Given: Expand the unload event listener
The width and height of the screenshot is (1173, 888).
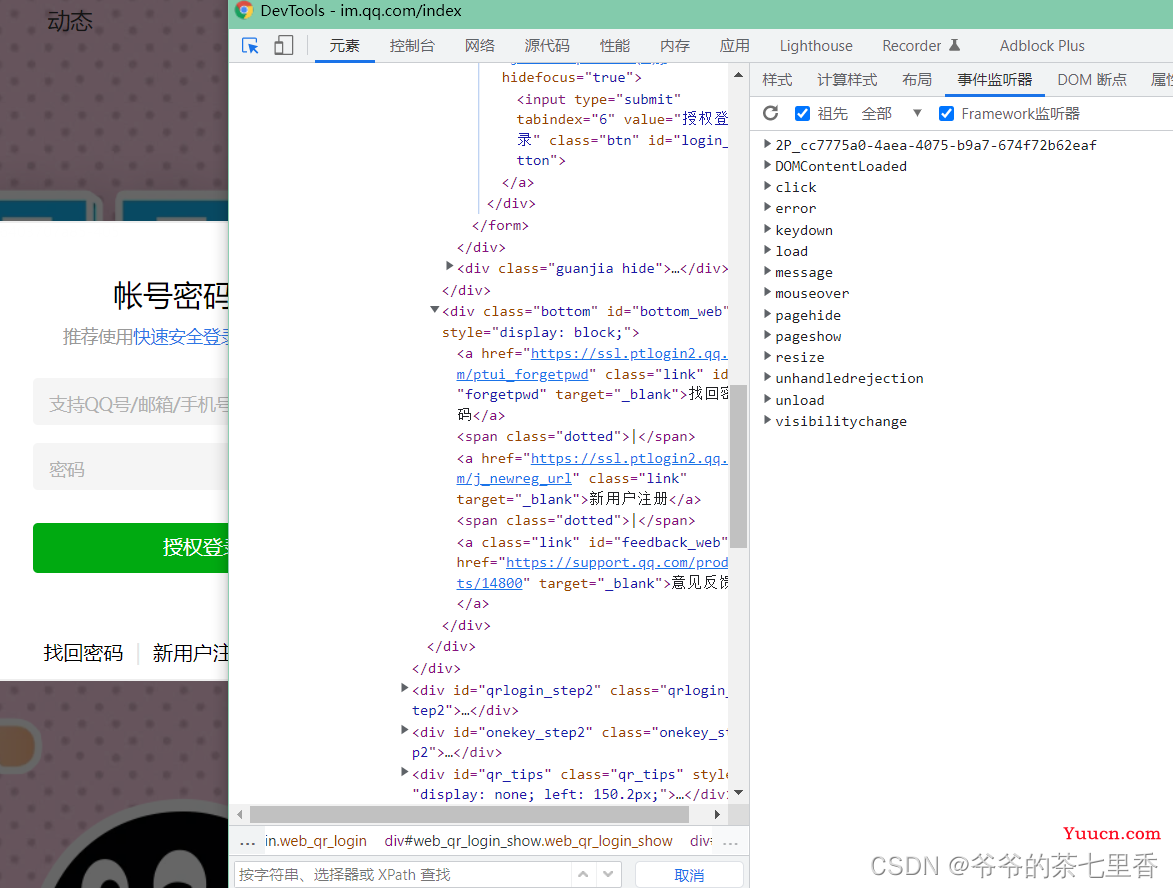Looking at the screenshot, I should pos(768,399).
